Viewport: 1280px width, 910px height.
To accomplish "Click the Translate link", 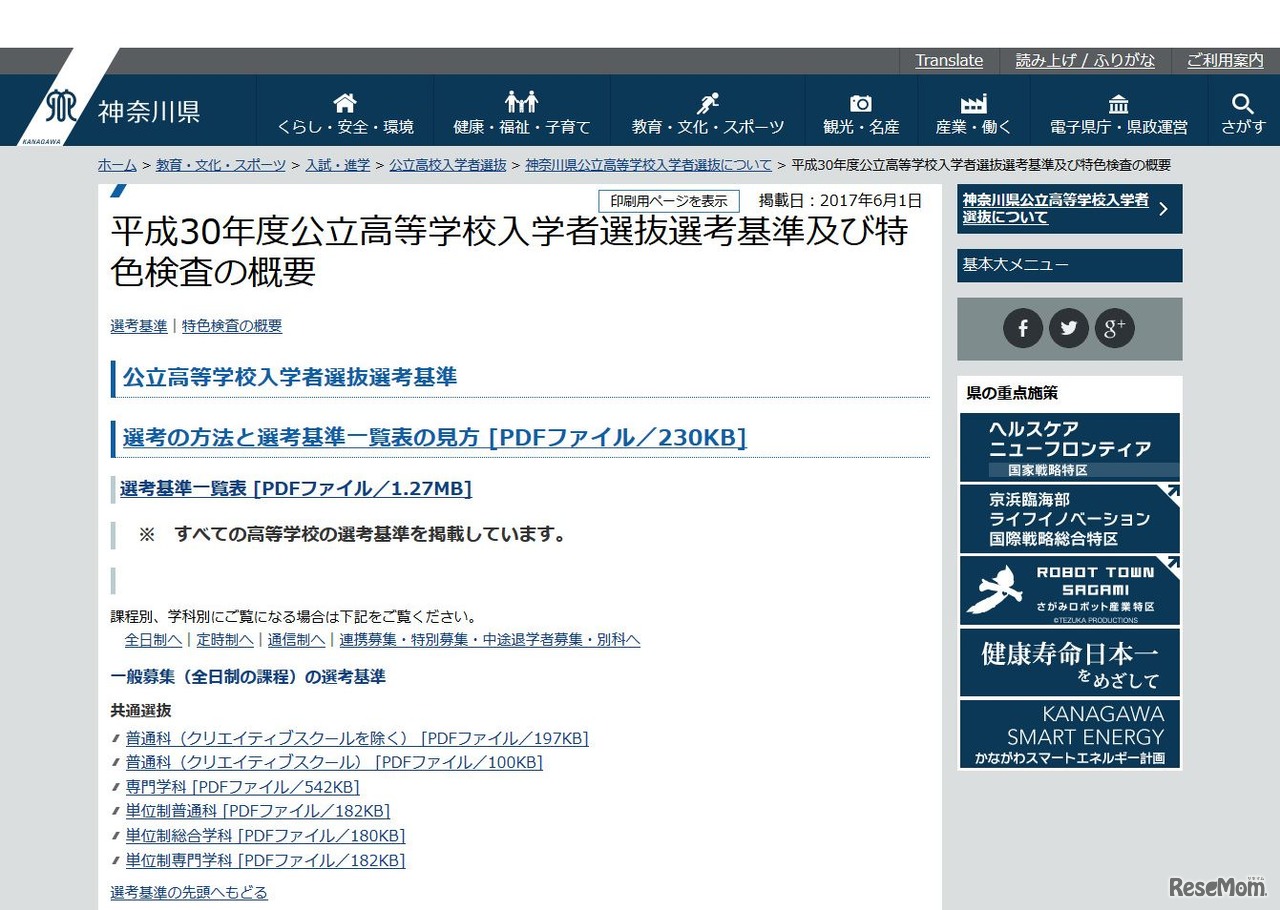I will pyautogui.click(x=948, y=60).
